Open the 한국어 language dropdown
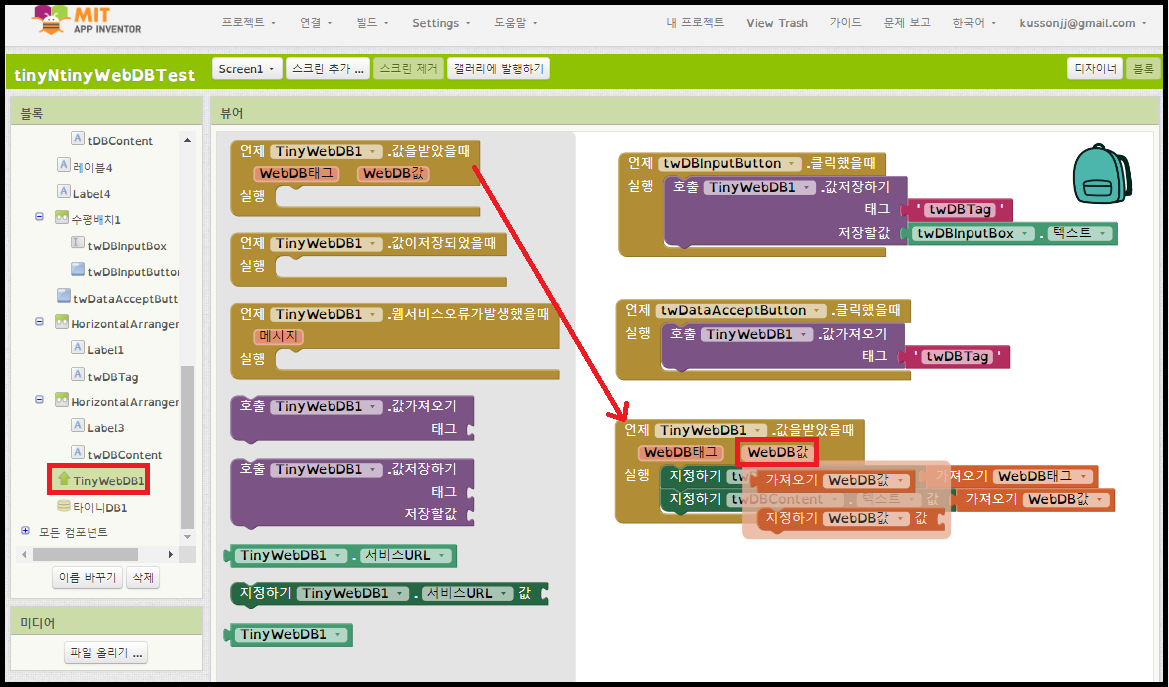This screenshot has width=1169, height=687. click(x=974, y=23)
